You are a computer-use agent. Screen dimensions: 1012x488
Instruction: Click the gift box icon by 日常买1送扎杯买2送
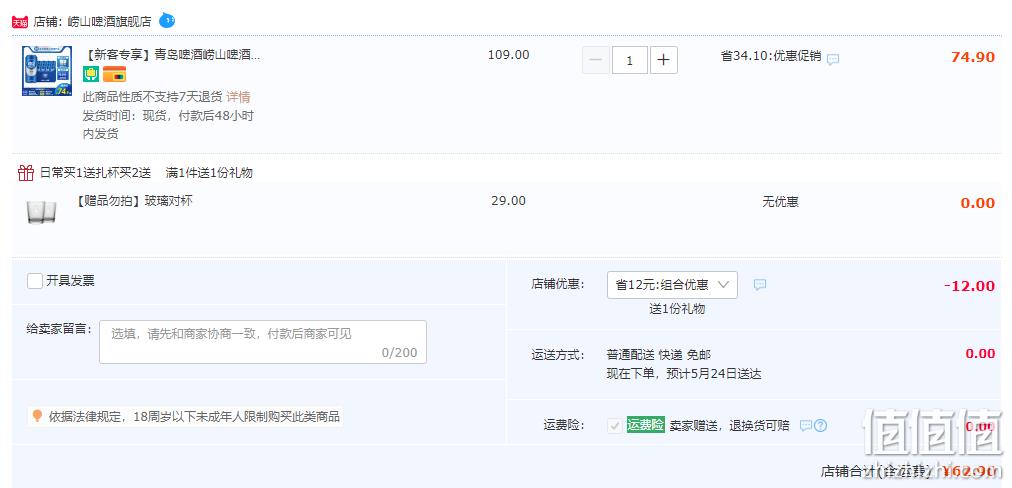pos(26,172)
